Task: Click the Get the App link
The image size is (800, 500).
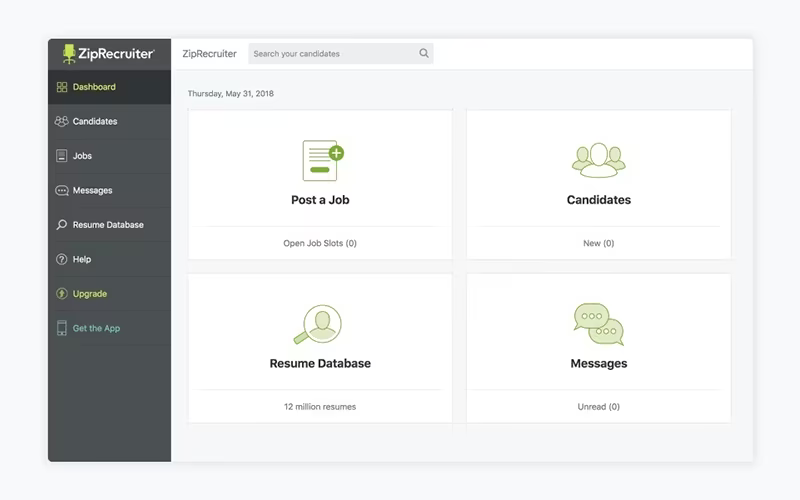Action: tap(110, 328)
